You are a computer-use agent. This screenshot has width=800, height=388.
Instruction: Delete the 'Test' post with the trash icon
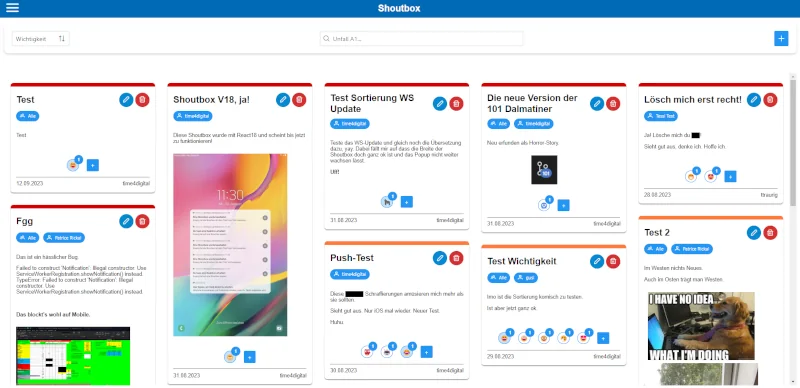click(x=142, y=100)
